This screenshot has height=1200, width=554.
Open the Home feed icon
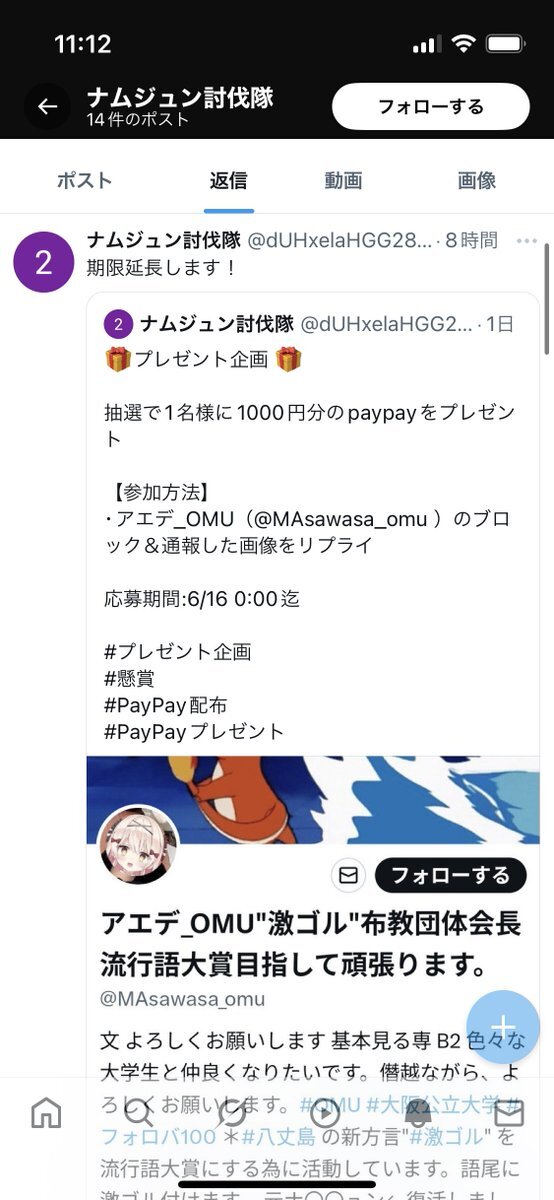pyautogui.click(x=46, y=1113)
